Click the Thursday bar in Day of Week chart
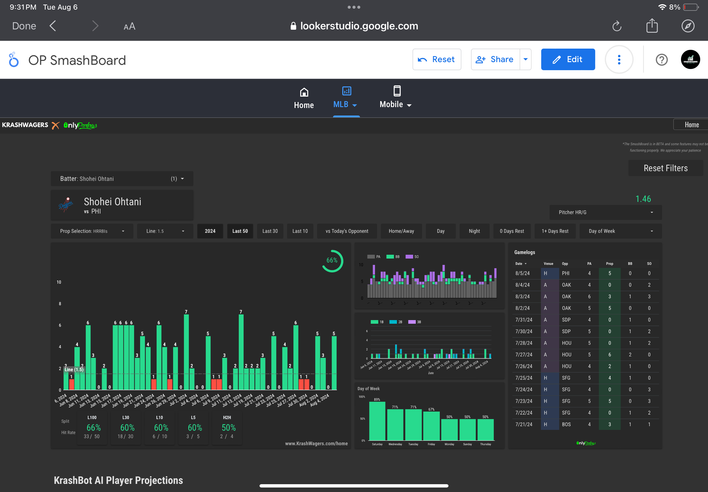Image resolution: width=708 pixels, height=492 pixels. [485, 429]
